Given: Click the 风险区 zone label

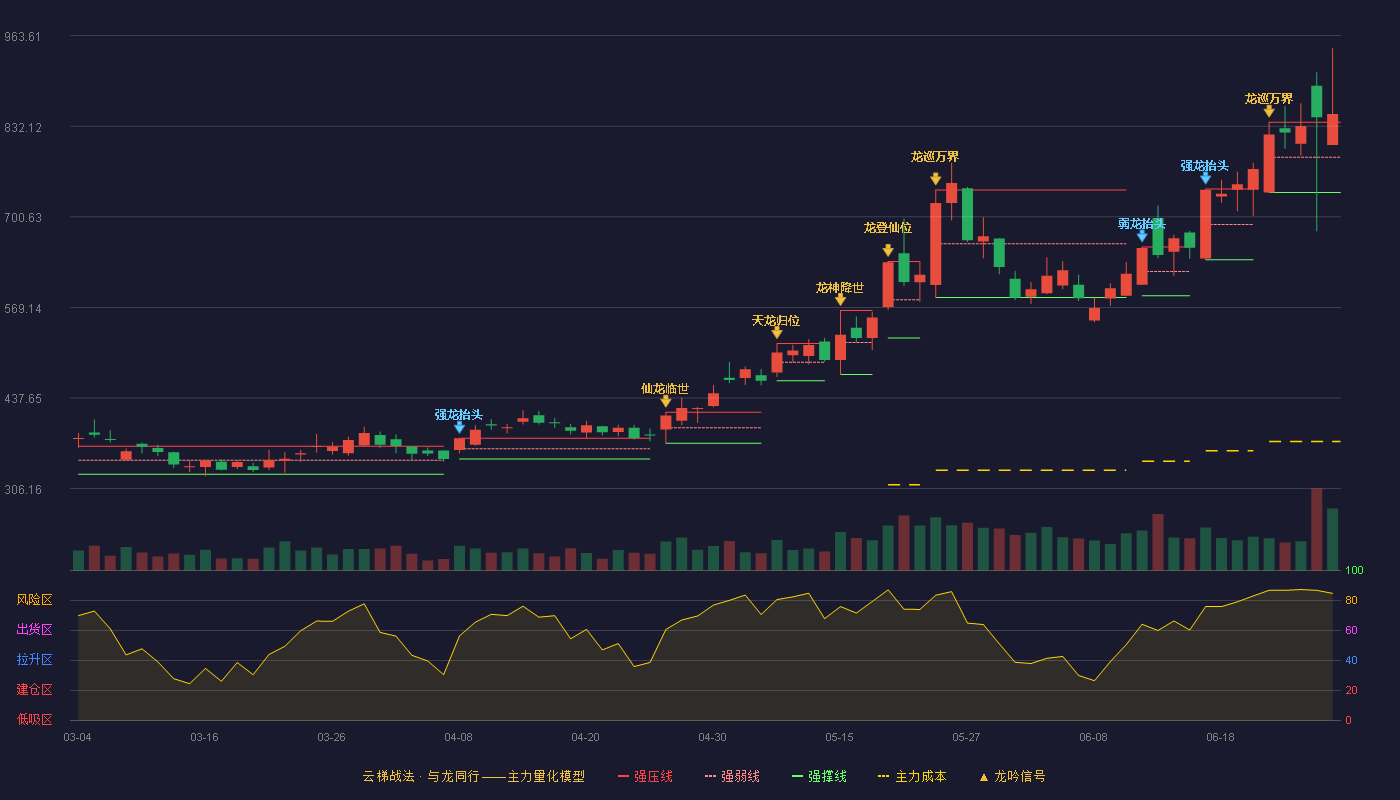Looking at the screenshot, I should click(34, 600).
